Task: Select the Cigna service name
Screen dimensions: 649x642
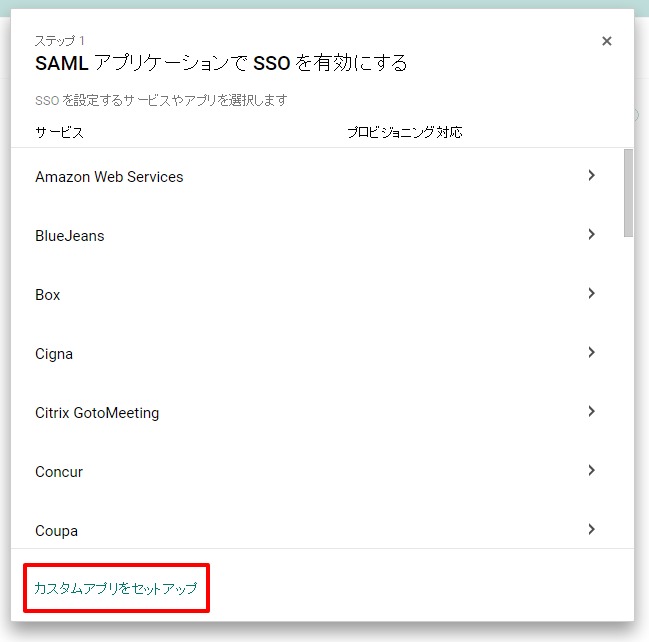Action: tap(54, 354)
